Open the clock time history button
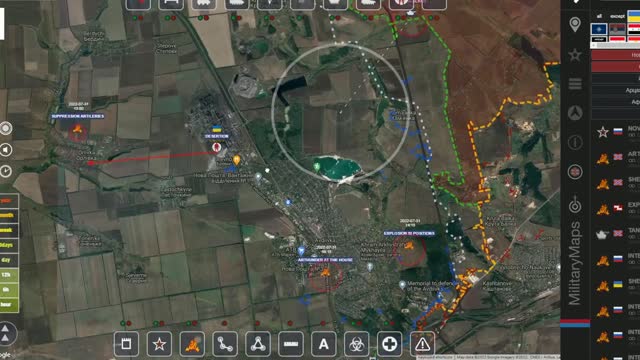The width and height of the screenshot is (640, 360). coord(6,171)
